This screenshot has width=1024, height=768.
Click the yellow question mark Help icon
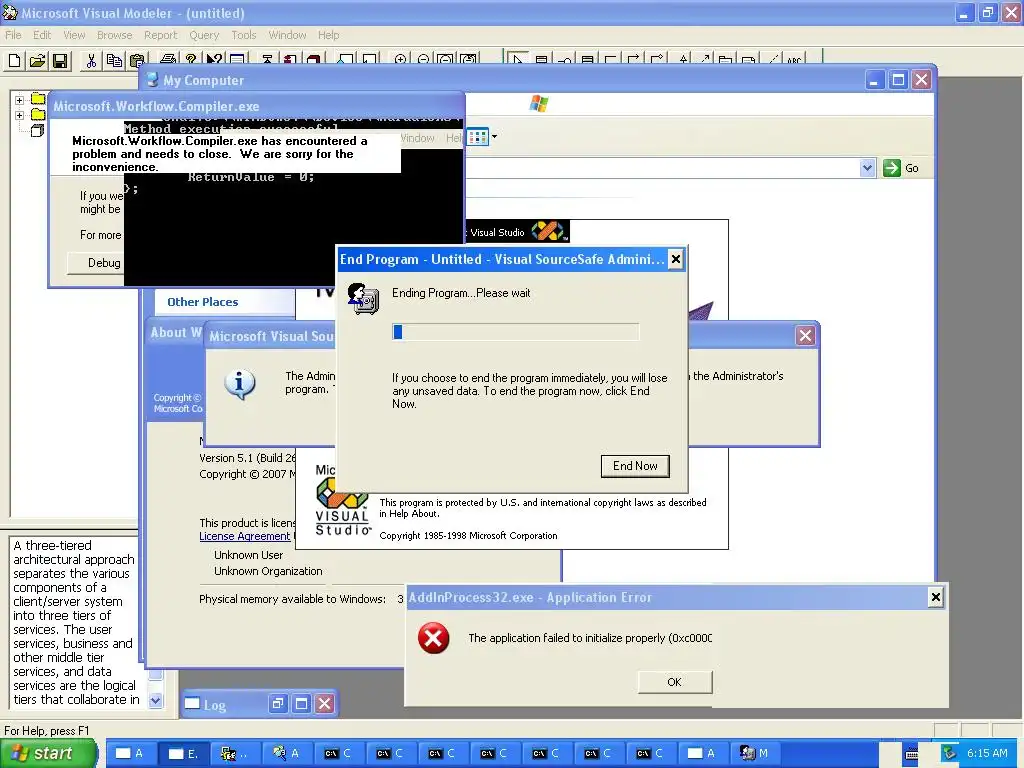pos(191,59)
